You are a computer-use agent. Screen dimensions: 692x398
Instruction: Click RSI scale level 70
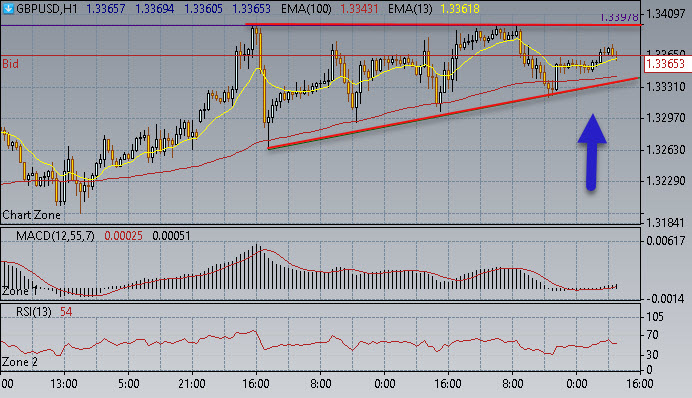[x=652, y=335]
